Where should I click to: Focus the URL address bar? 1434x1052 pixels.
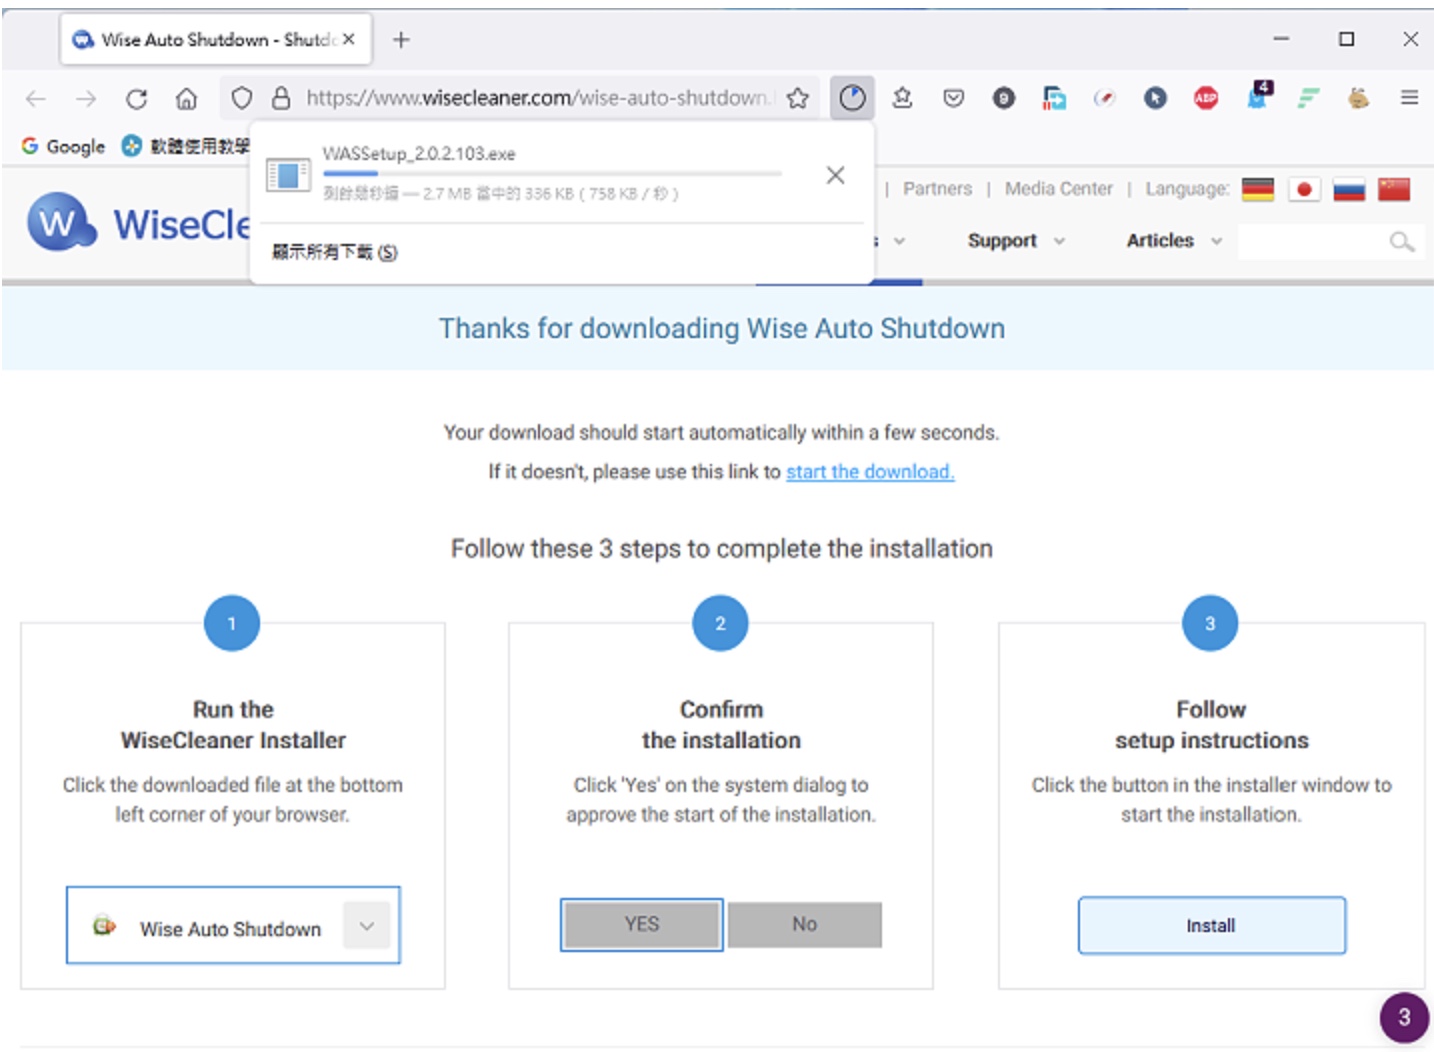pyautogui.click(x=538, y=98)
